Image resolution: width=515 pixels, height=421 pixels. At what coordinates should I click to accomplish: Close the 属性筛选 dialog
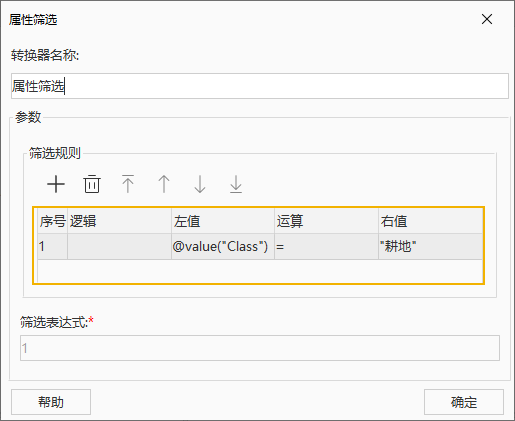click(487, 19)
